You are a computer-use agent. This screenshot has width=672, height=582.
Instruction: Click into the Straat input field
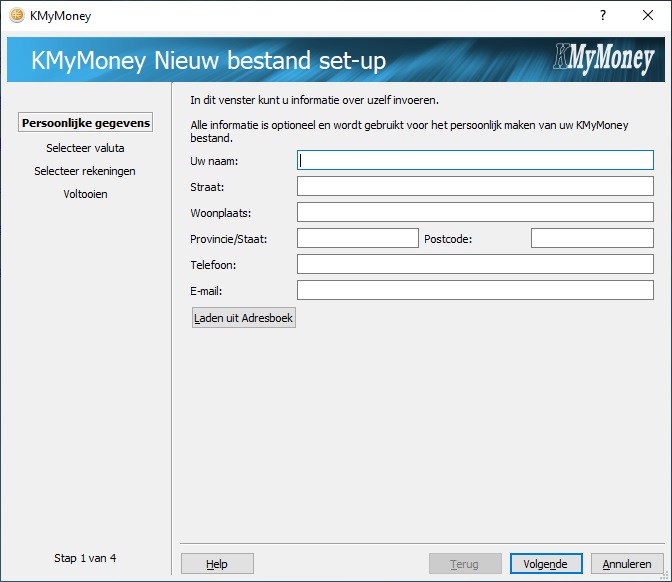pos(475,186)
